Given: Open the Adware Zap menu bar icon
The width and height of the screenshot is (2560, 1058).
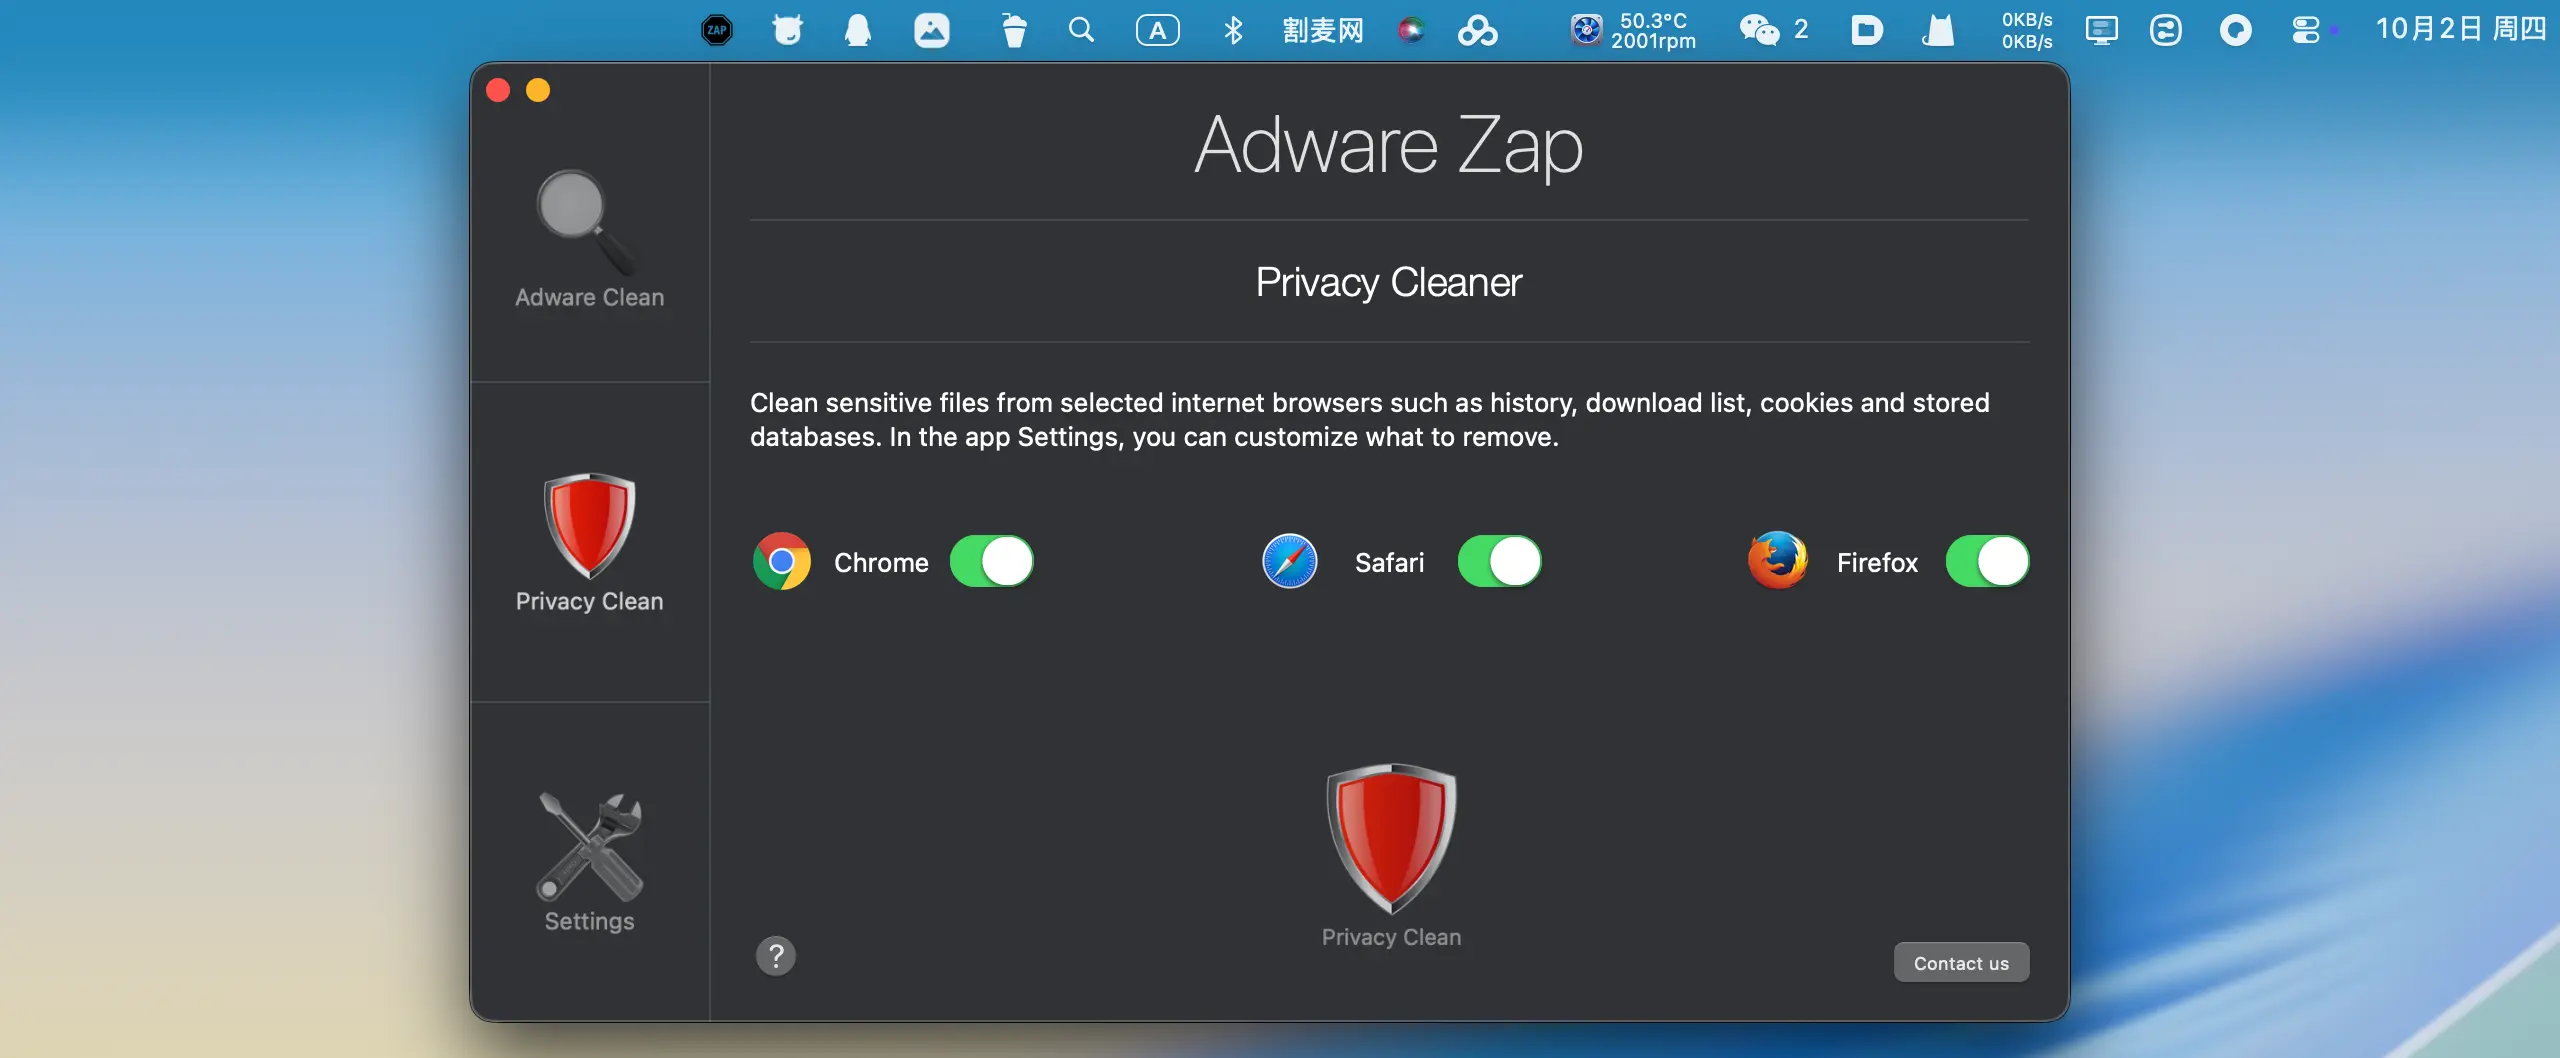Looking at the screenshot, I should [716, 30].
